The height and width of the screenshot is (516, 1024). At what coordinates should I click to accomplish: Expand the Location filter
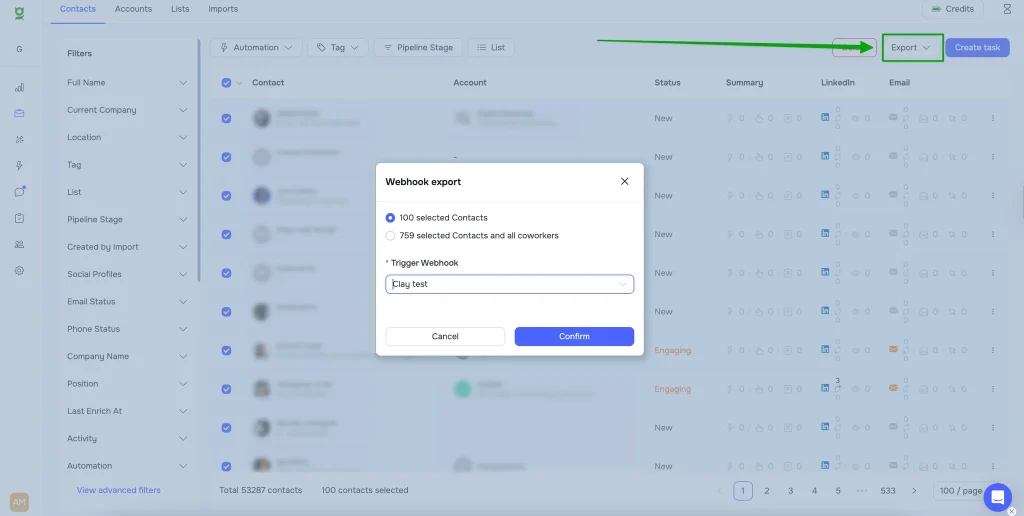(127, 138)
